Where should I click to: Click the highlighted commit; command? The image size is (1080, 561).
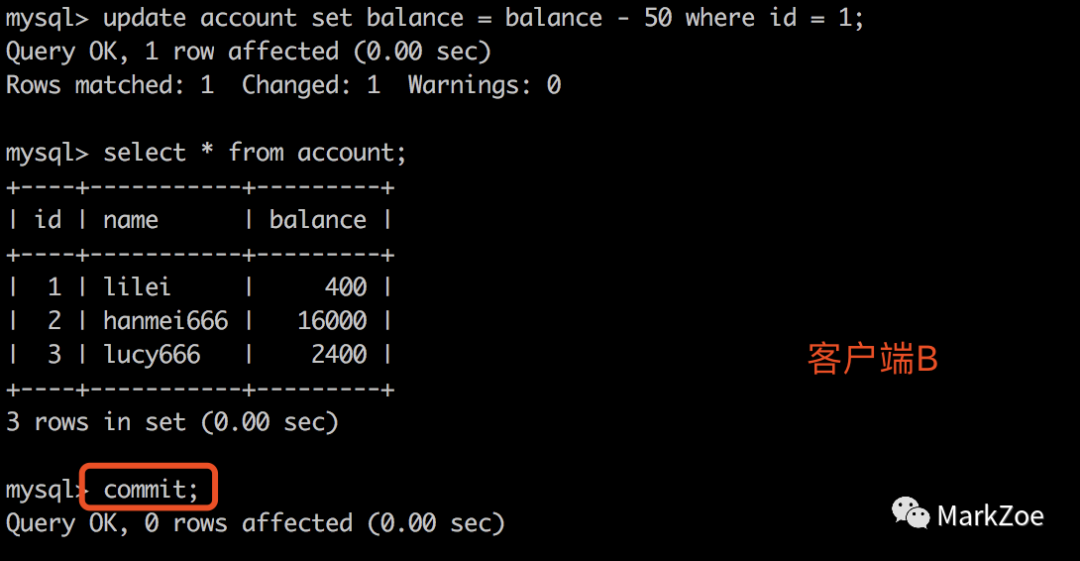point(151,489)
